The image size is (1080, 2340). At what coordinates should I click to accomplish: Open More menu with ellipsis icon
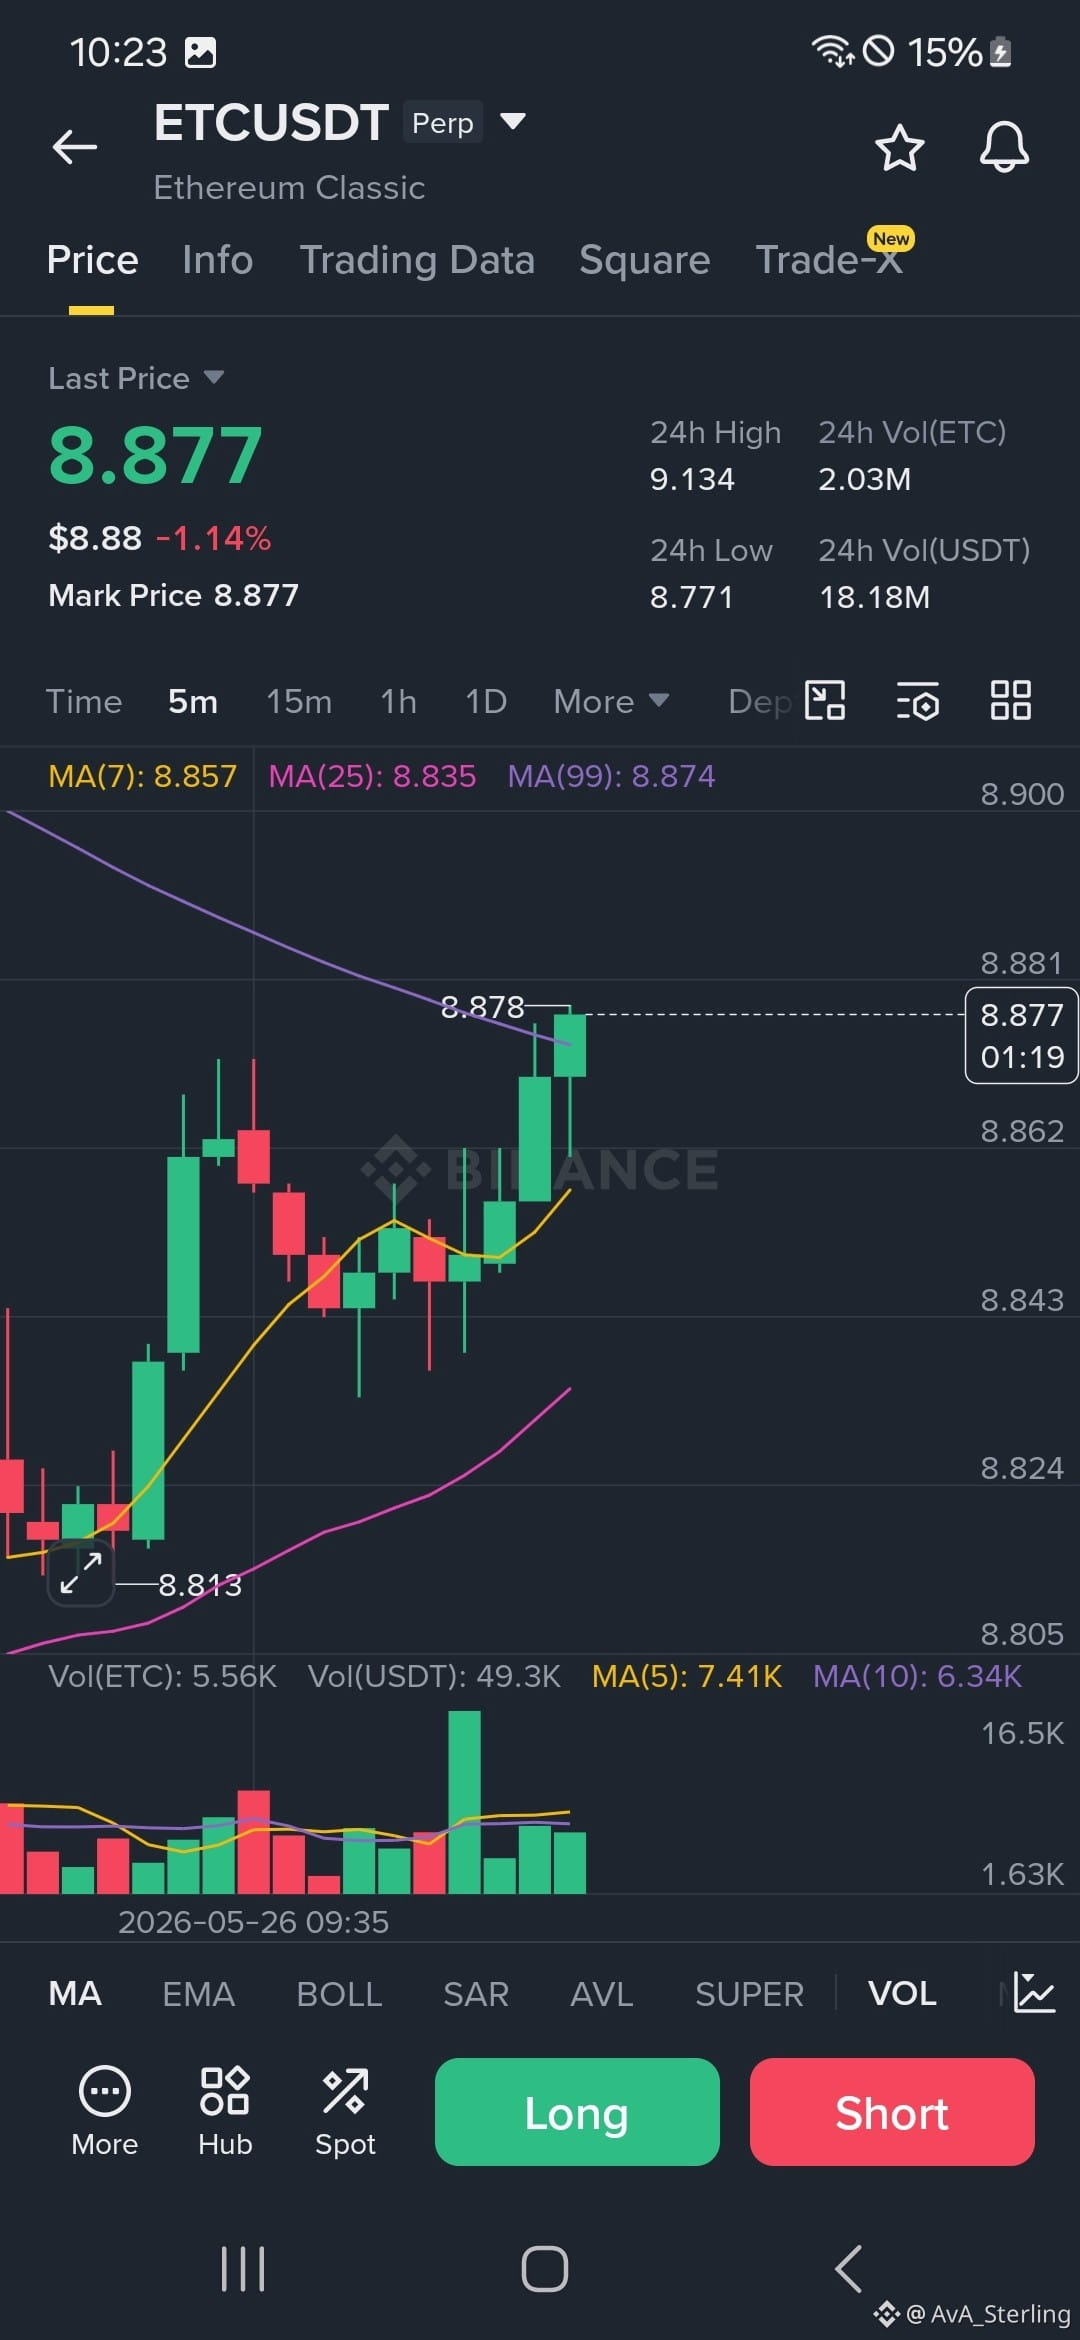click(x=104, y=2111)
